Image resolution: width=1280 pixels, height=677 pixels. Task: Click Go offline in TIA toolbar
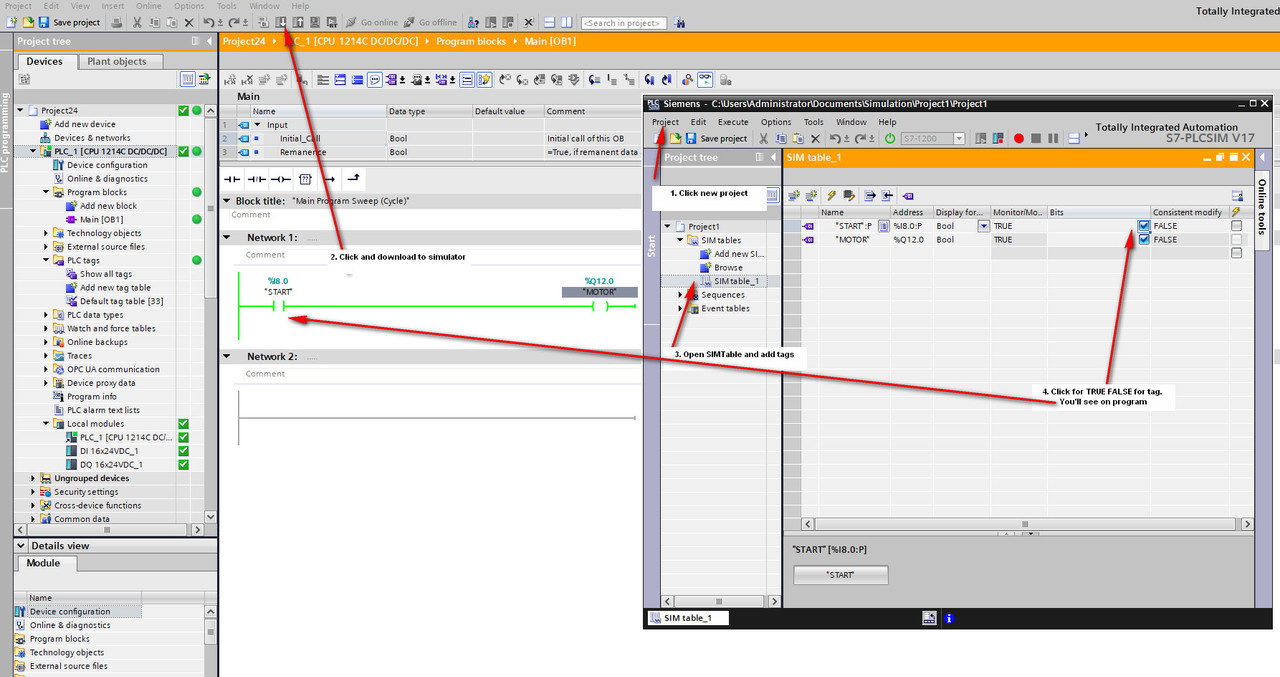(x=430, y=22)
